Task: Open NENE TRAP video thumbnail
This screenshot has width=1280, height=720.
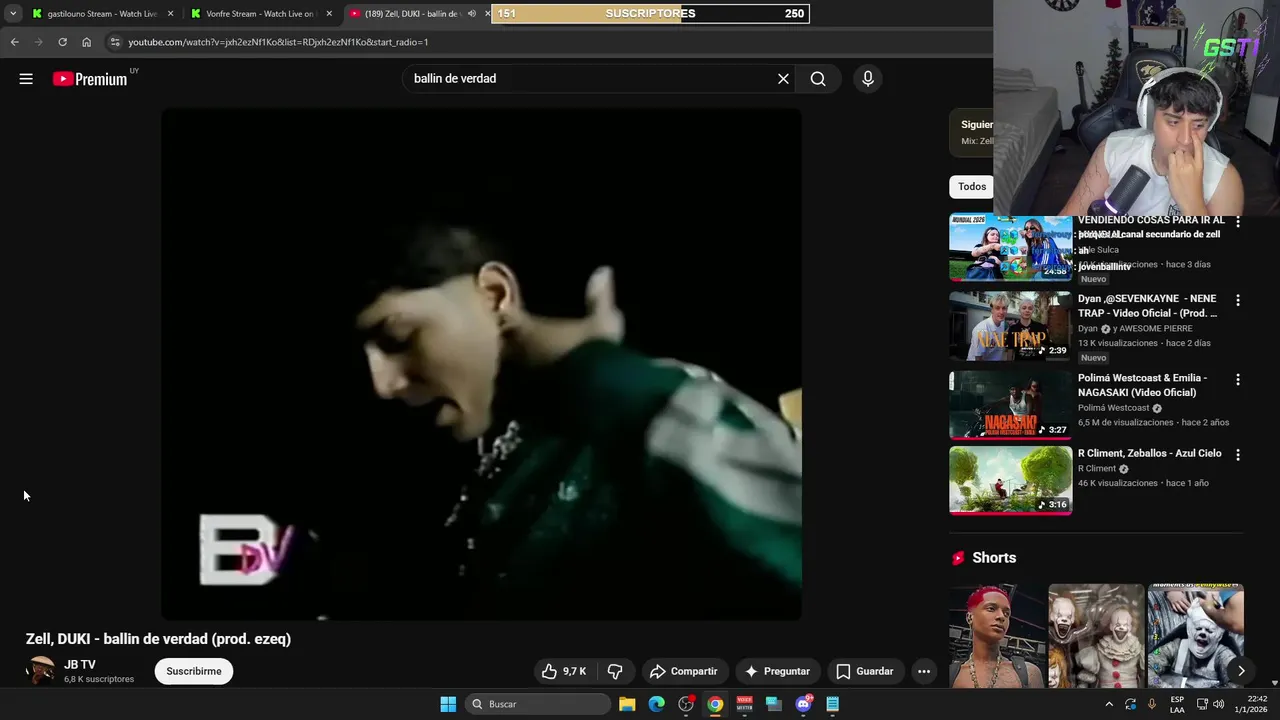Action: click(1010, 326)
